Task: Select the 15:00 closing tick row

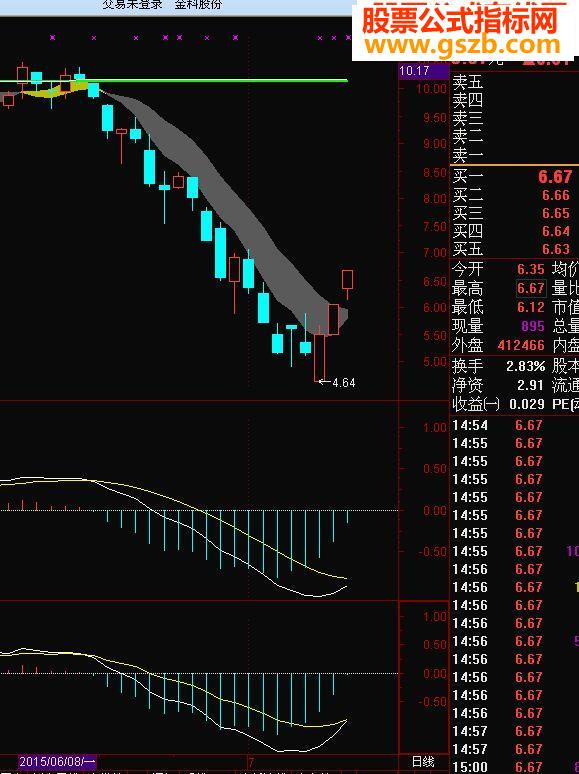Action: (514, 767)
